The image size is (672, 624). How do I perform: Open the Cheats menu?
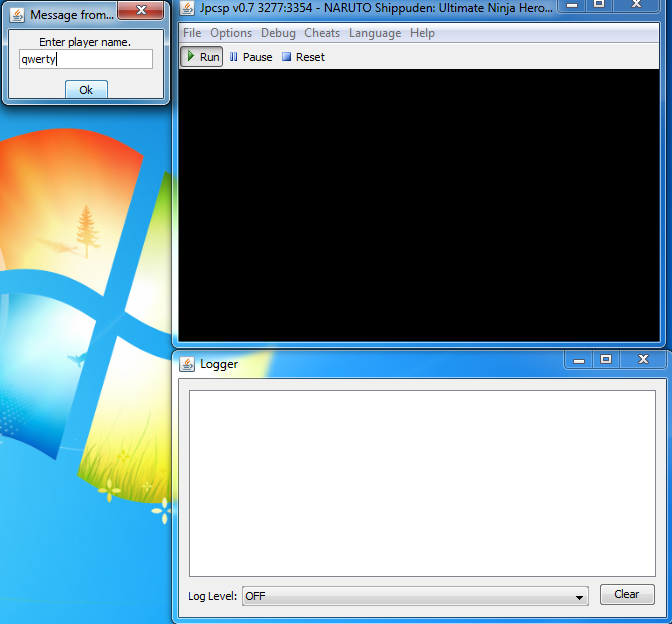pos(322,33)
